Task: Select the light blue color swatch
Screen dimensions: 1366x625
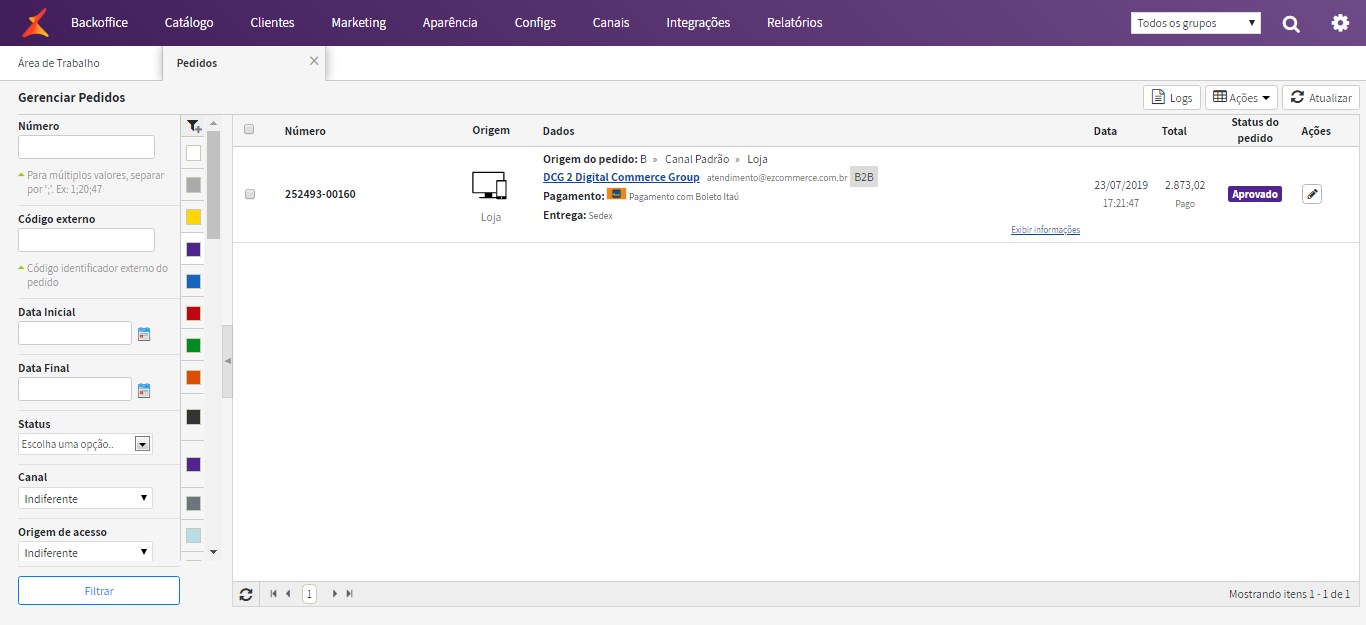Action: tap(193, 535)
